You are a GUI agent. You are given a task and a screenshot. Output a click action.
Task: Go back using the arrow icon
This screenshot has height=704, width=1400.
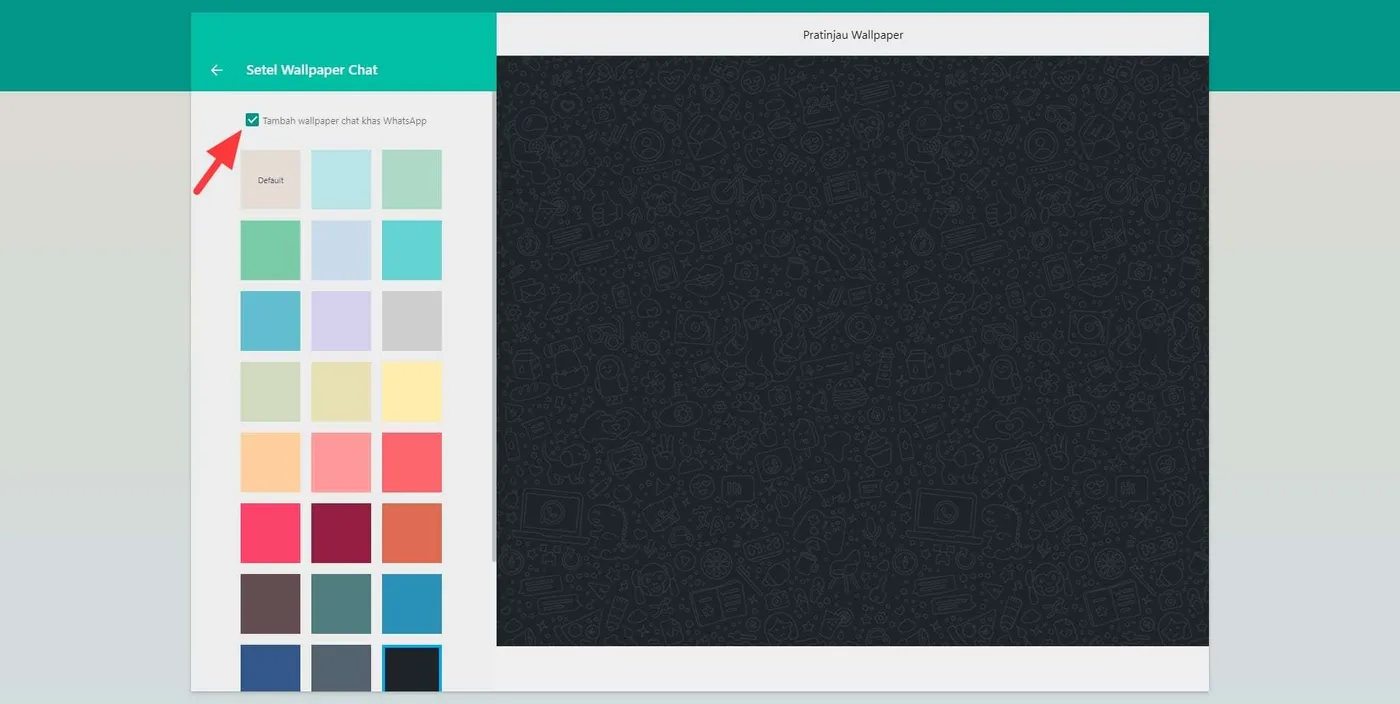[216, 70]
